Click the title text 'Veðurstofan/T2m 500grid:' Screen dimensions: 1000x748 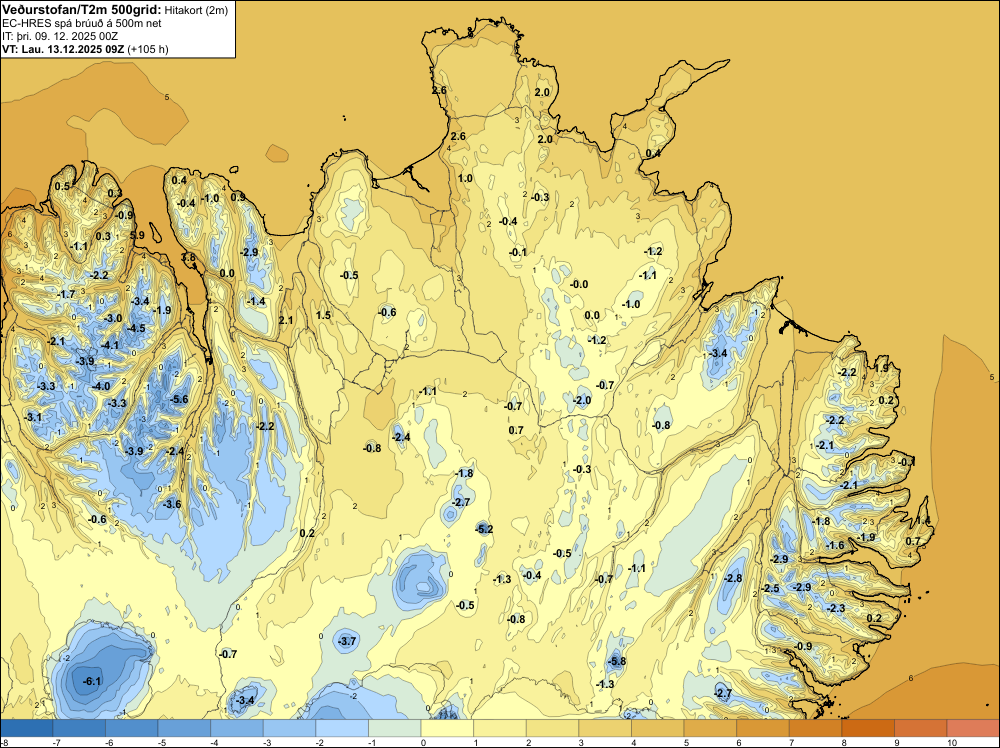pyautogui.click(x=82, y=10)
